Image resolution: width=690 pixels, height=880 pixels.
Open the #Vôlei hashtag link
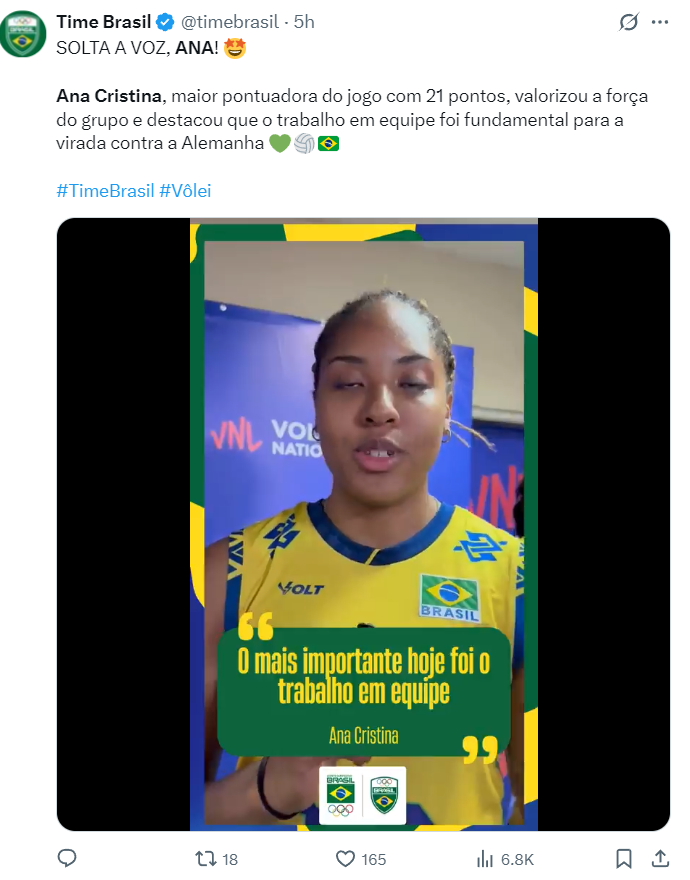point(185,191)
